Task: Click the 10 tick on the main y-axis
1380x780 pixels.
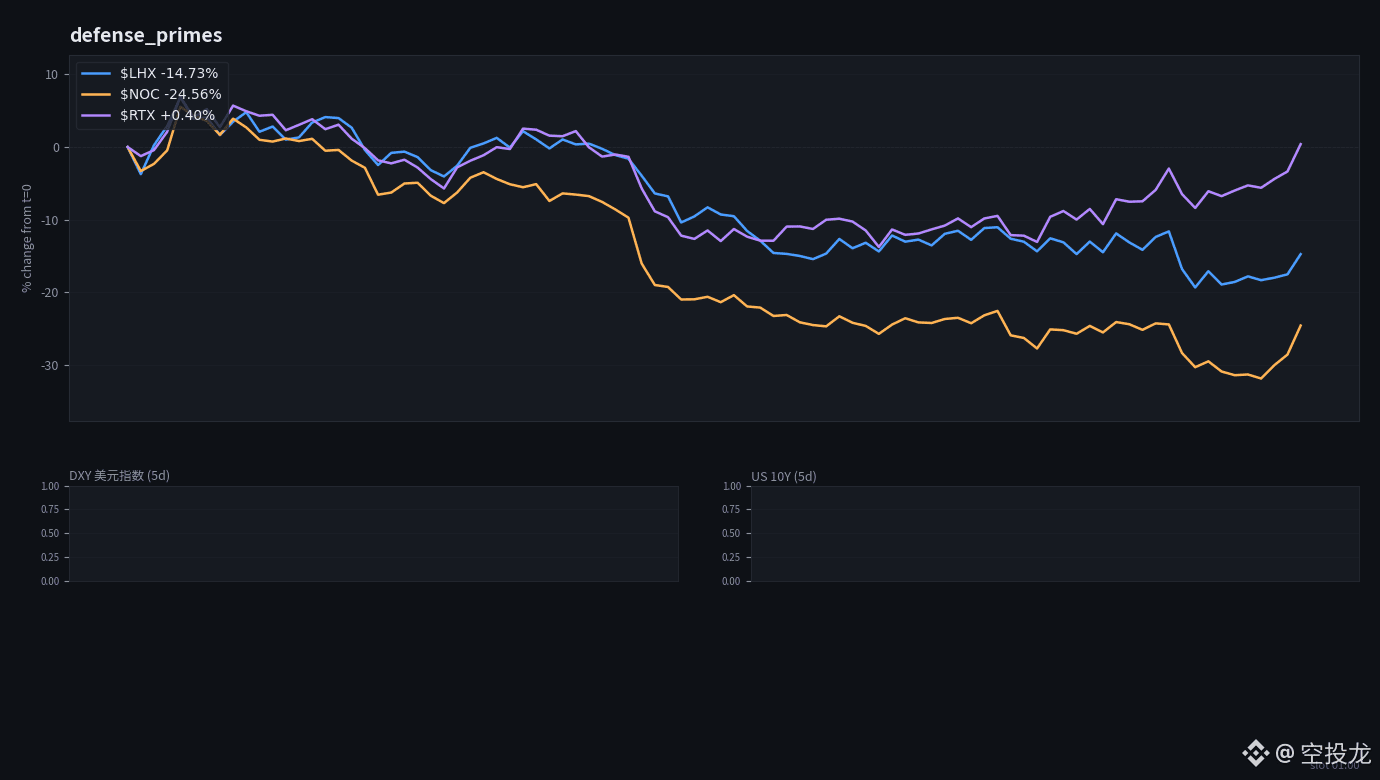Action: 52,74
